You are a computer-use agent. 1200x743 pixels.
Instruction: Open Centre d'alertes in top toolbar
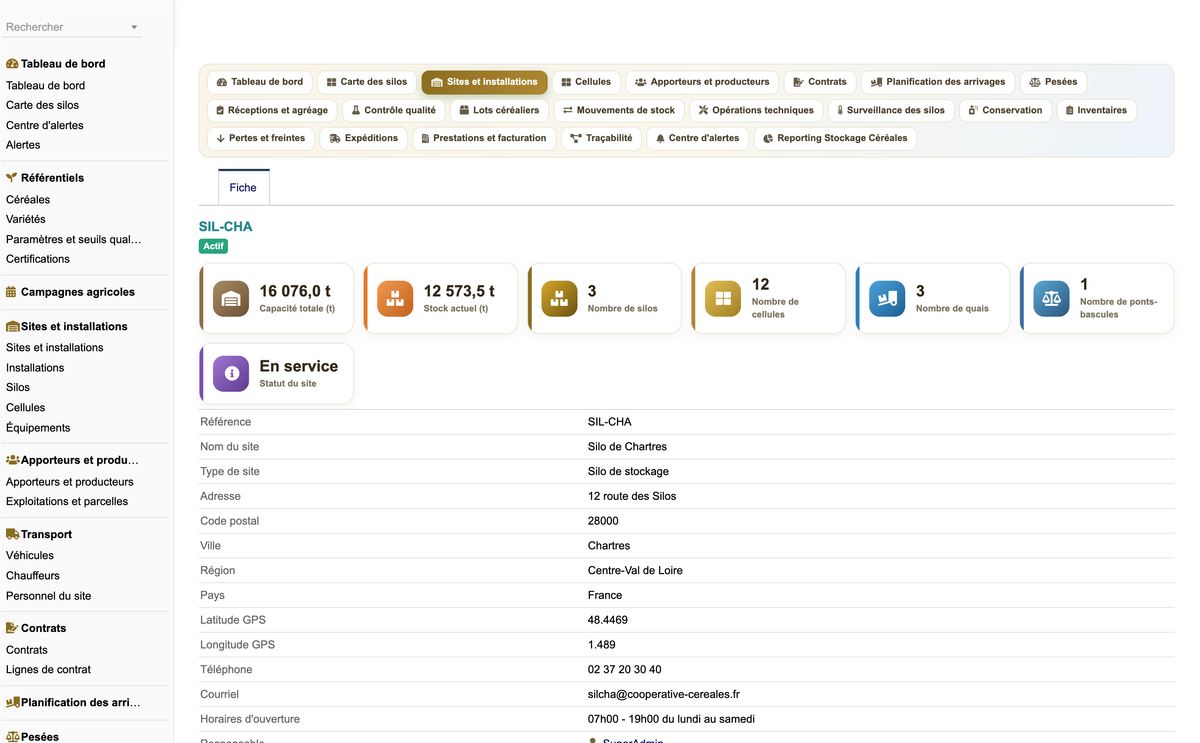click(x=697, y=138)
